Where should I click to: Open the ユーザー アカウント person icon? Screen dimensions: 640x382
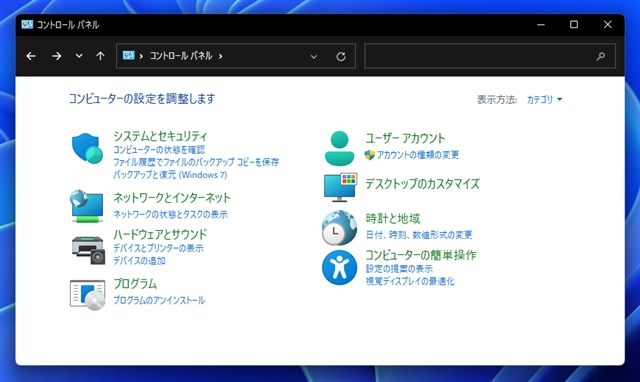pos(339,148)
